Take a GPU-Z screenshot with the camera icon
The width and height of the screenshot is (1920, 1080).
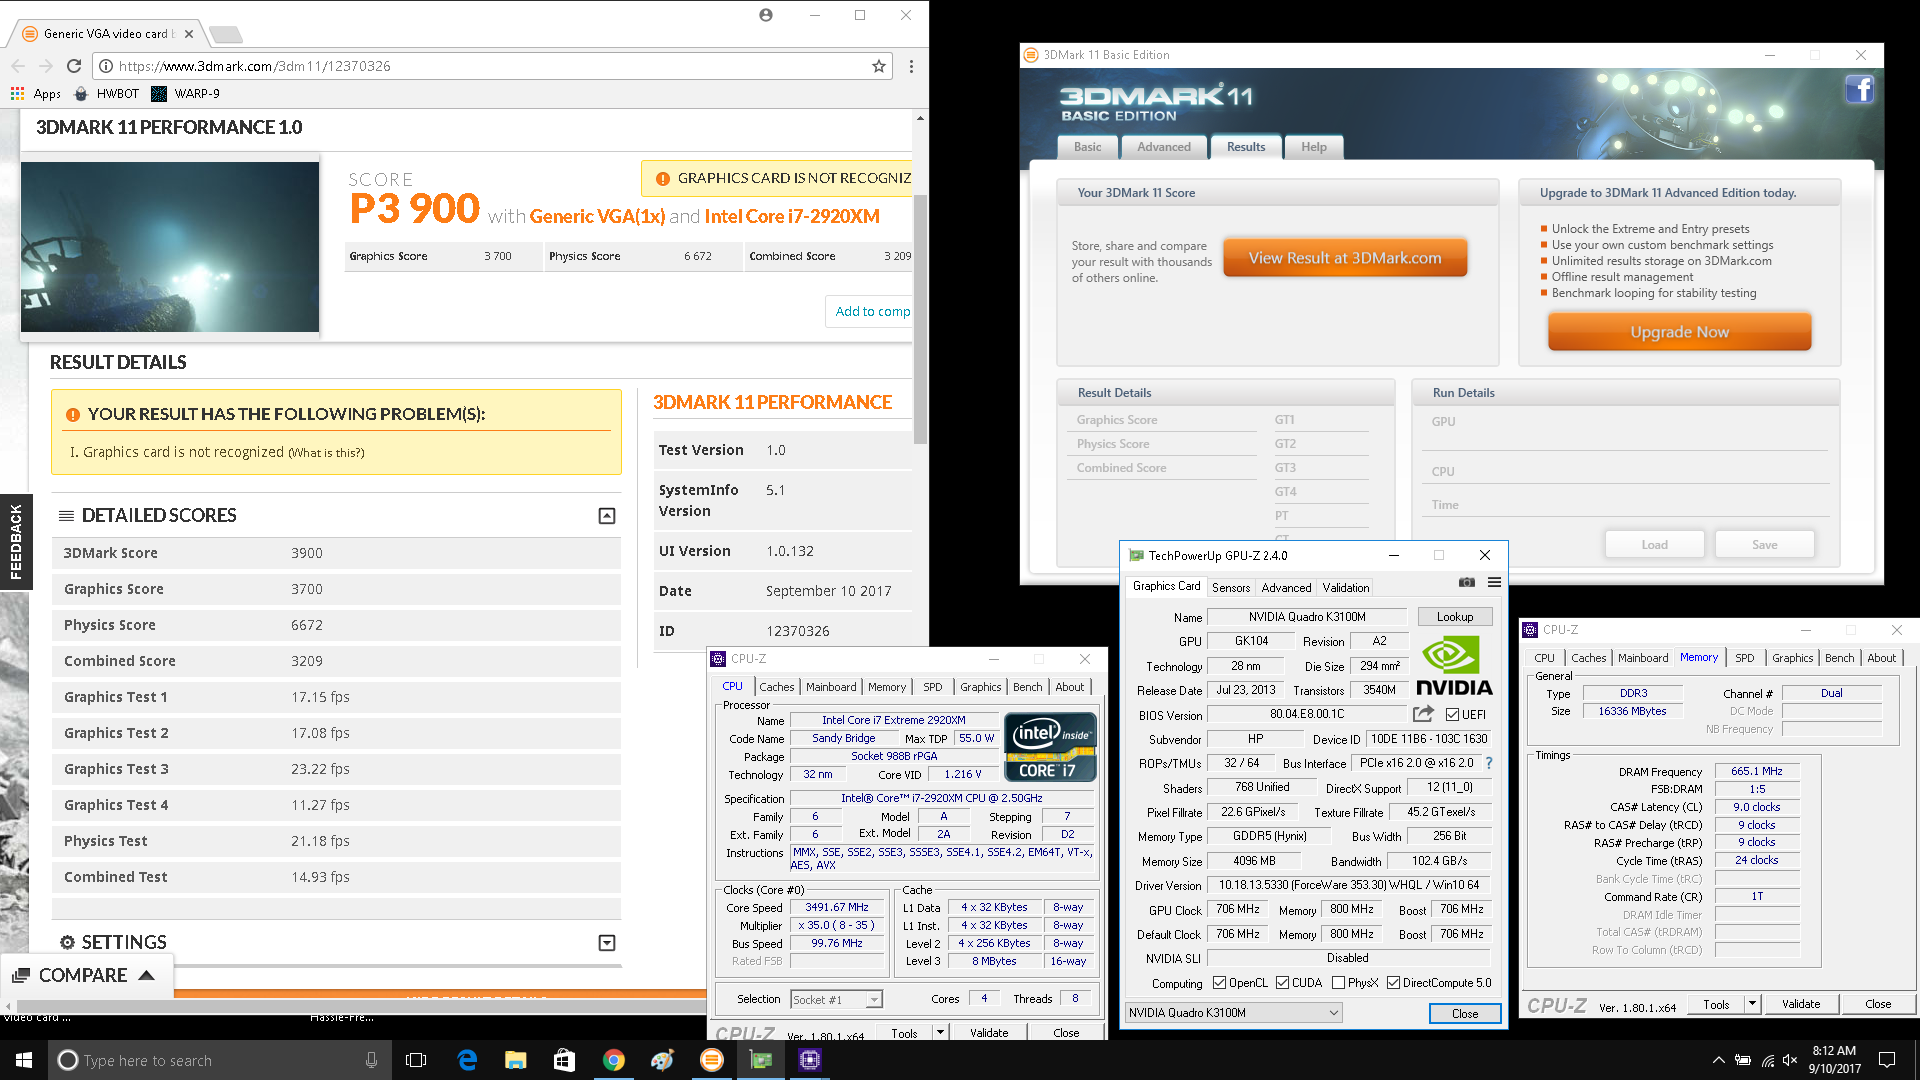point(1467,582)
